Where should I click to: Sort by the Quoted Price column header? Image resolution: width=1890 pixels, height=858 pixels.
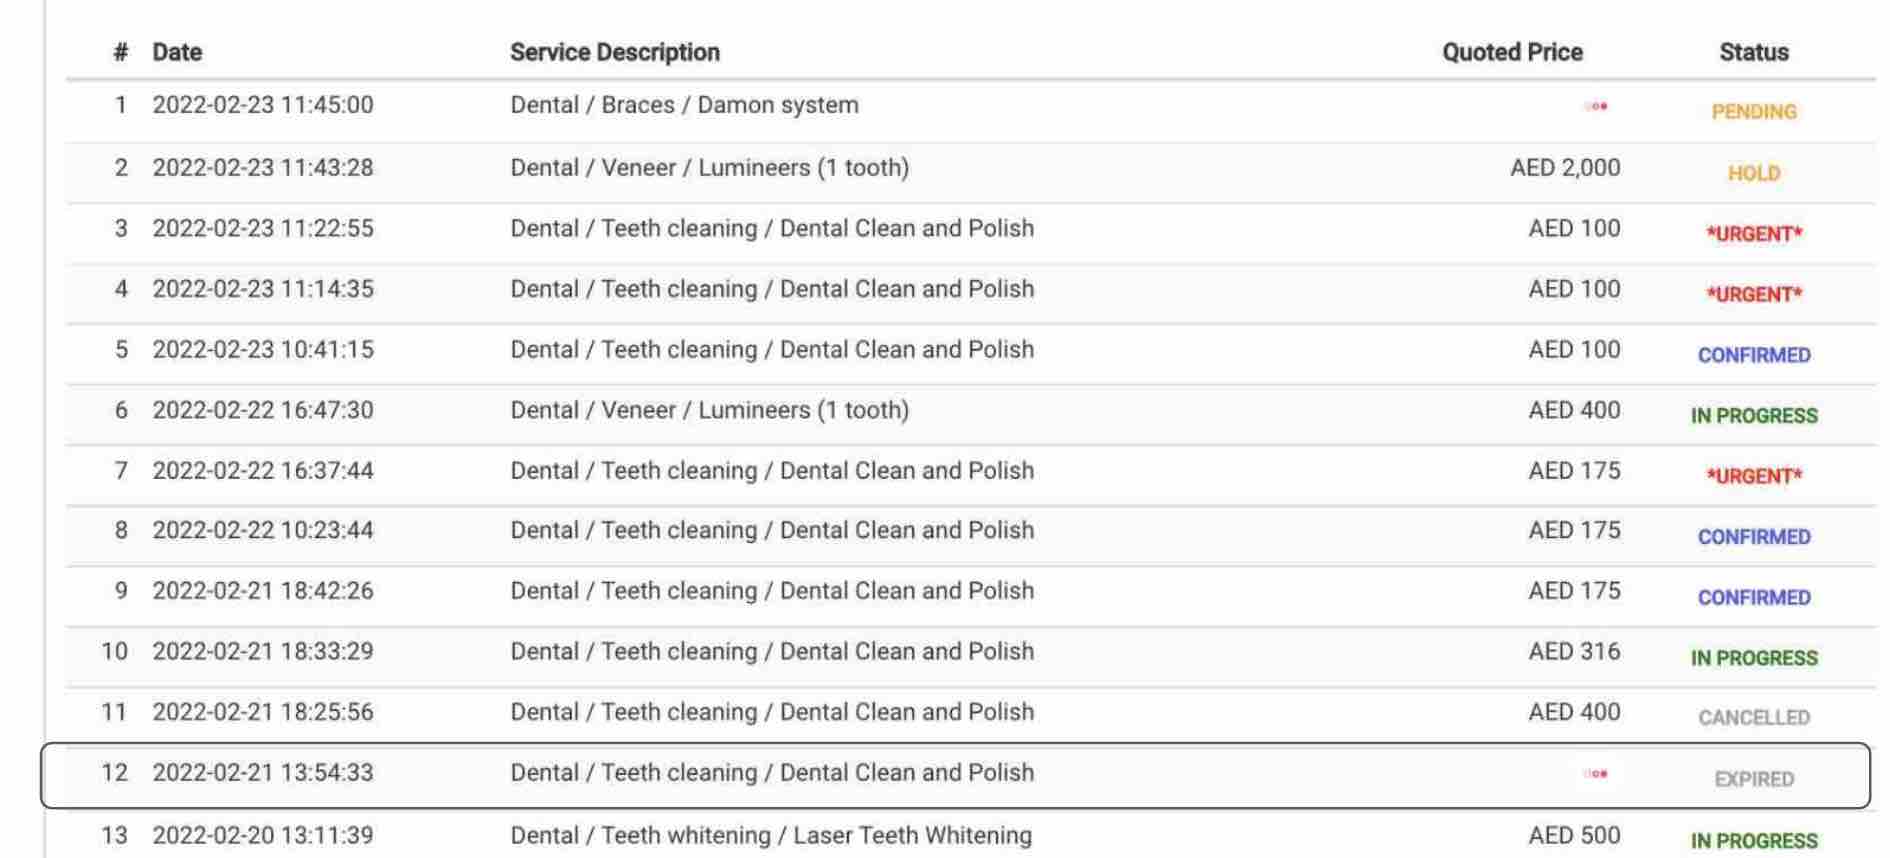pos(1512,52)
